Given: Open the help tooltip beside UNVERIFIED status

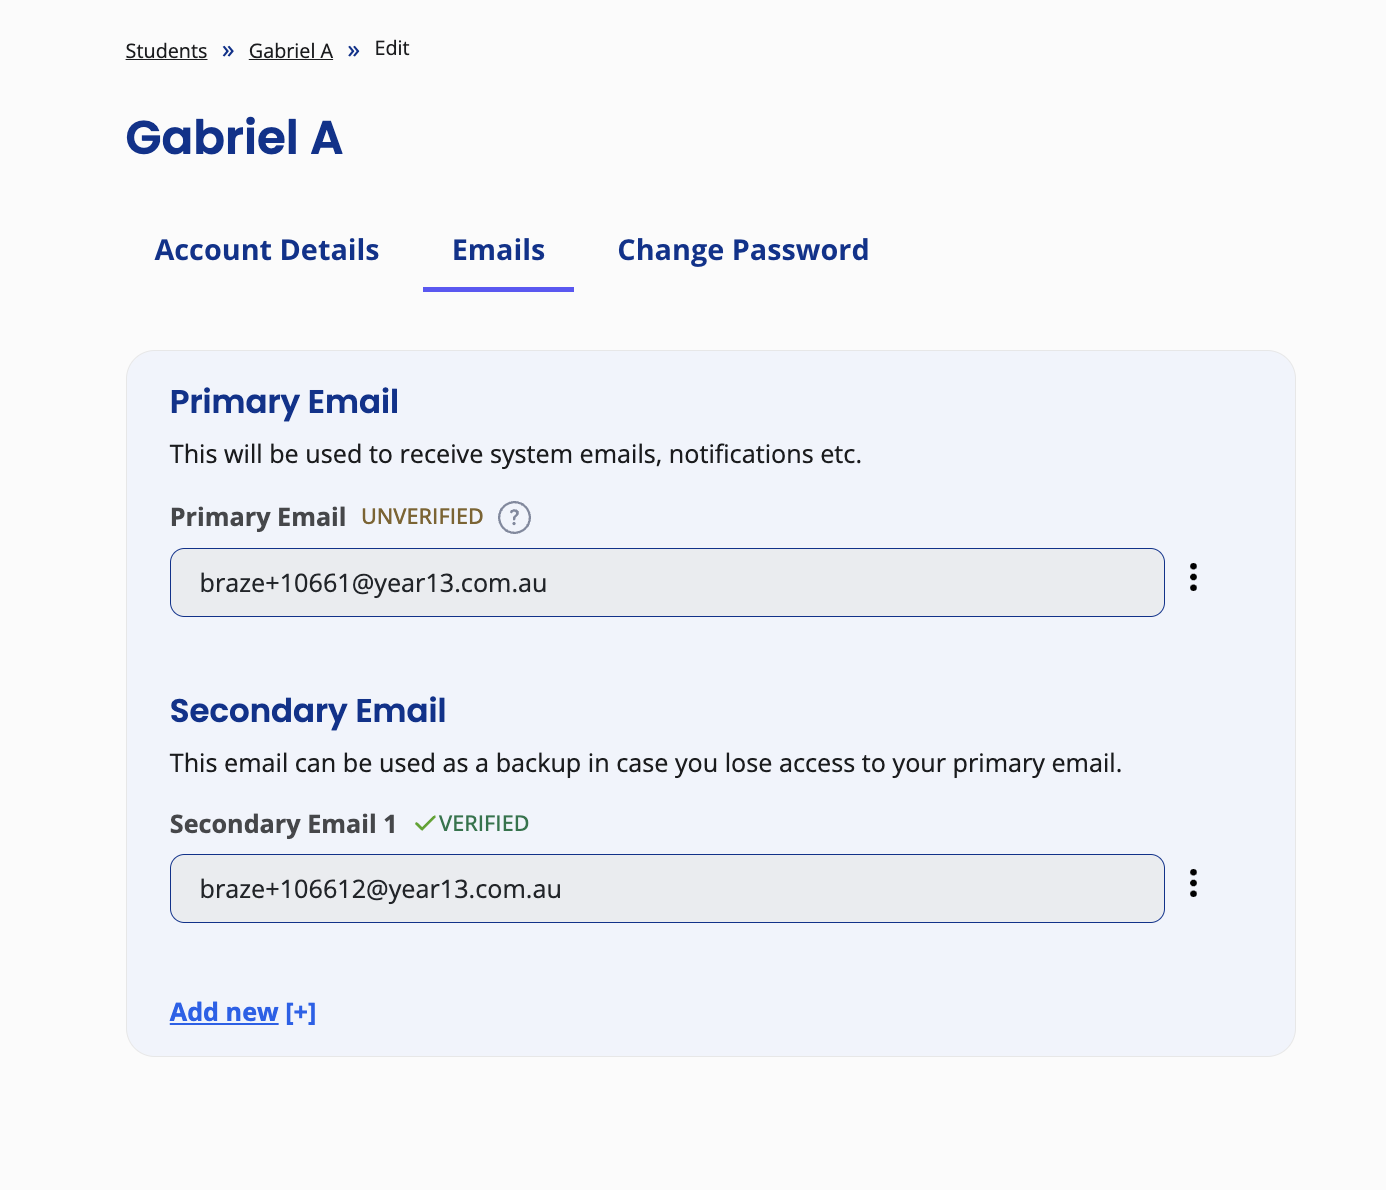Looking at the screenshot, I should click(514, 517).
